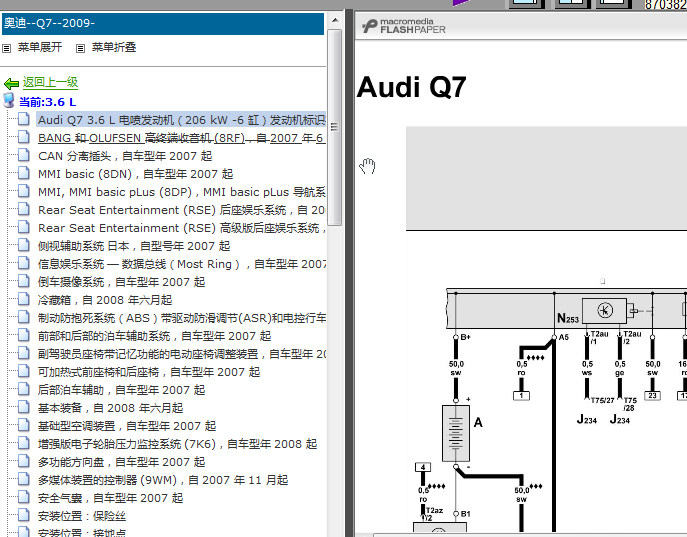The height and width of the screenshot is (537, 687).
Task: Click the 菜单折叠 collapse-menu icon
Action: tap(80, 48)
